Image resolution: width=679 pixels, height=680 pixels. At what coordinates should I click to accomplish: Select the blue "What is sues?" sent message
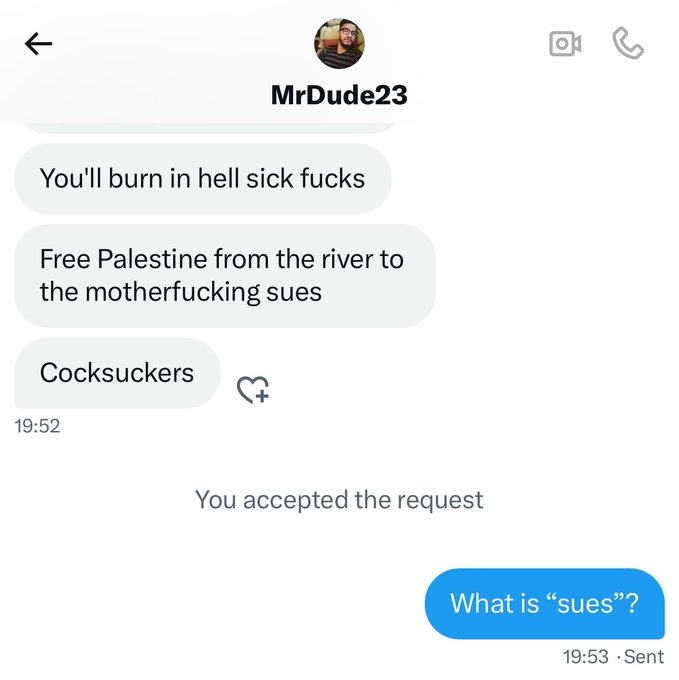(544, 604)
